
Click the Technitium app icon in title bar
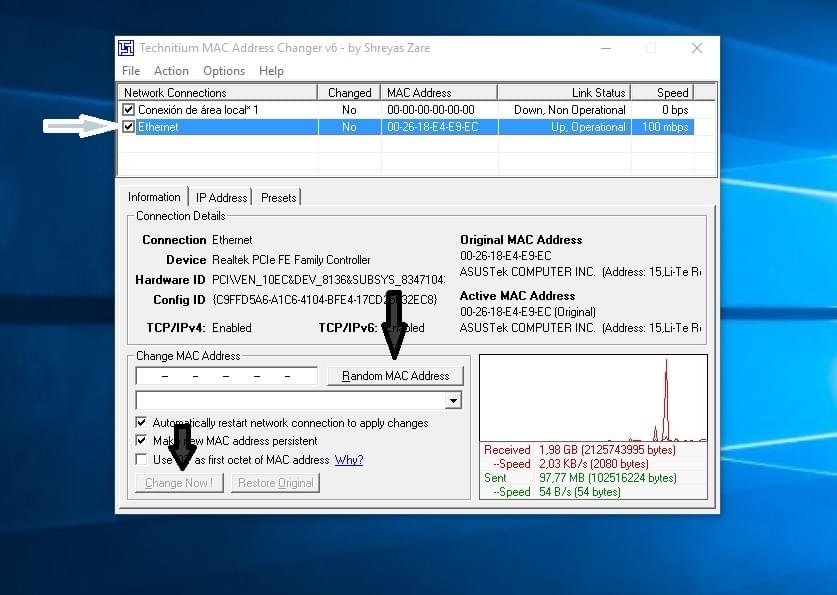126,48
